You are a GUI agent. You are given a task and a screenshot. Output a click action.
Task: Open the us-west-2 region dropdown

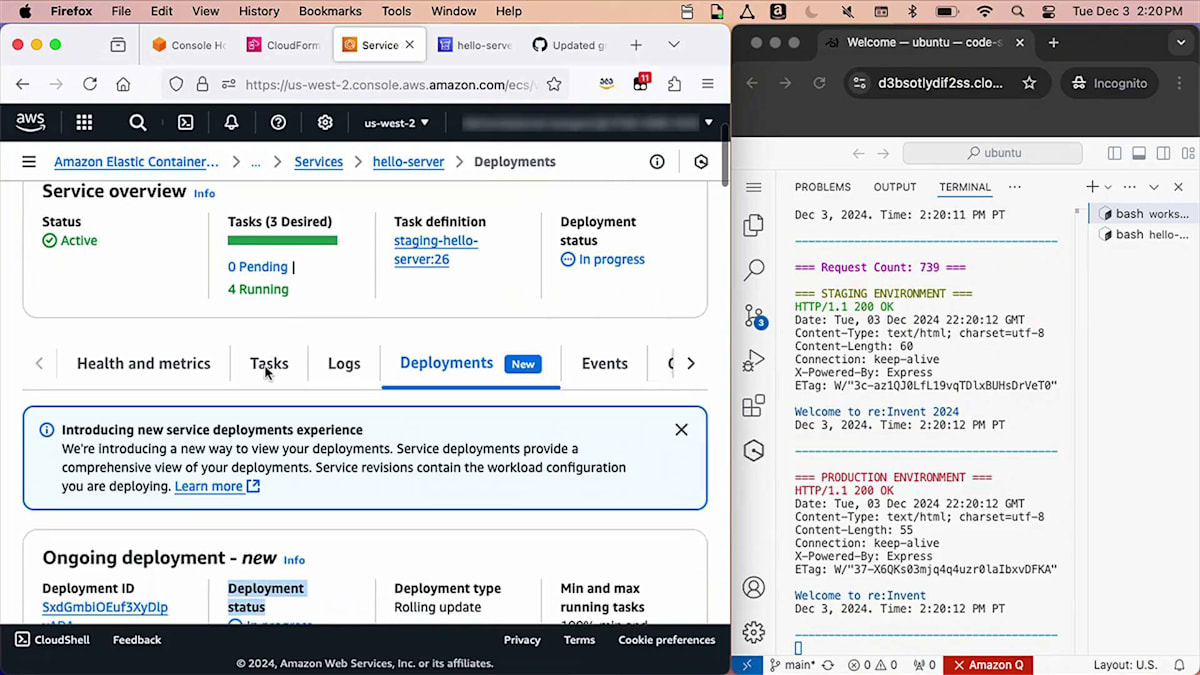point(396,123)
